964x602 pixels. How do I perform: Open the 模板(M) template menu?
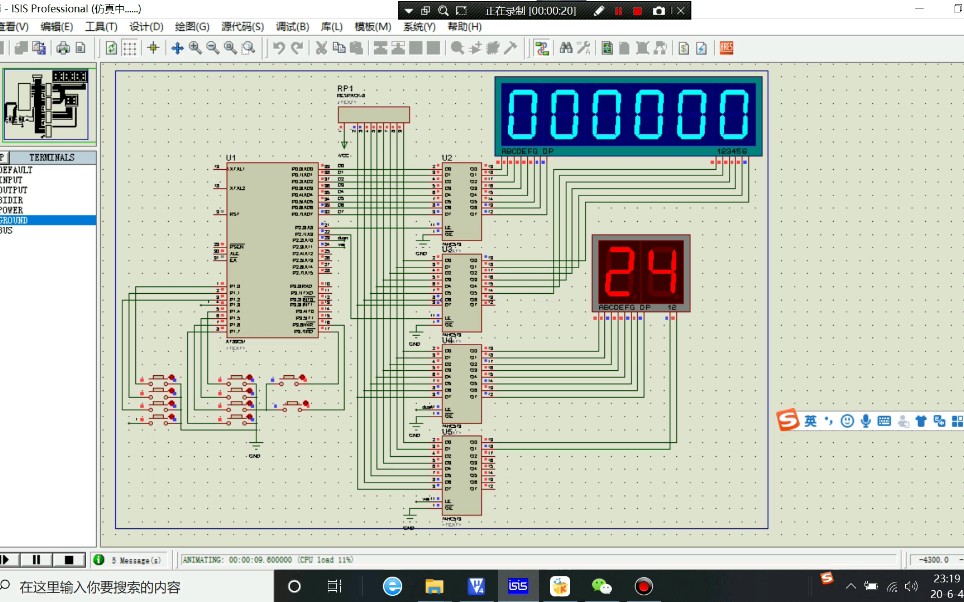(373, 26)
